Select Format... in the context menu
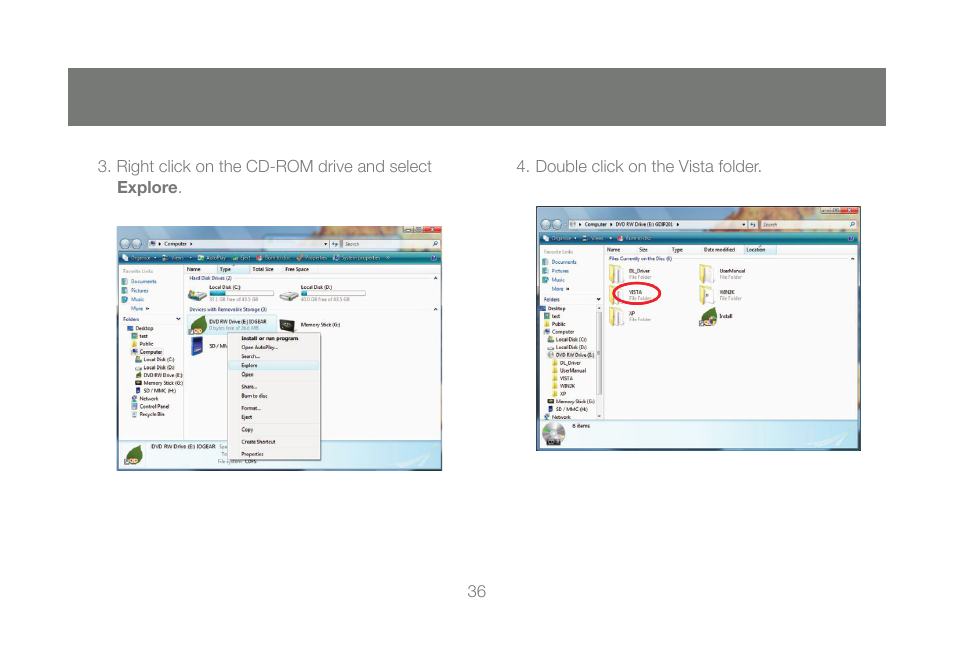 (x=273, y=408)
